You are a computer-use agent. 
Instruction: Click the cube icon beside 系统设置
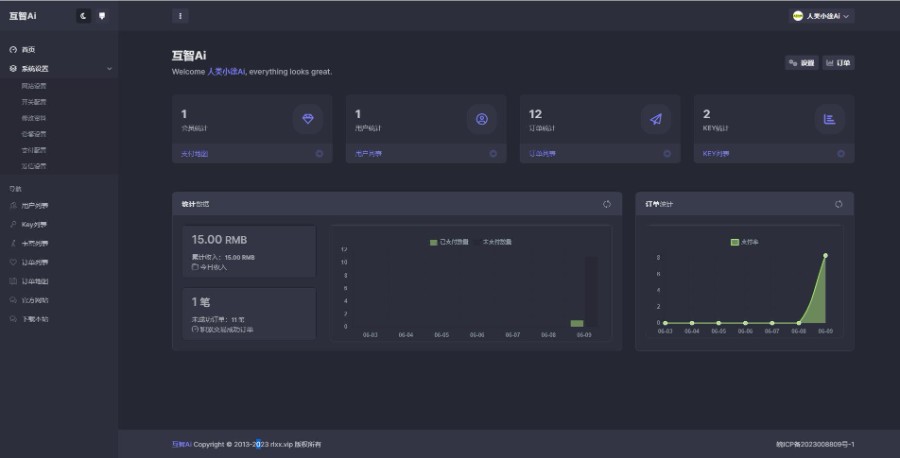click(x=13, y=69)
